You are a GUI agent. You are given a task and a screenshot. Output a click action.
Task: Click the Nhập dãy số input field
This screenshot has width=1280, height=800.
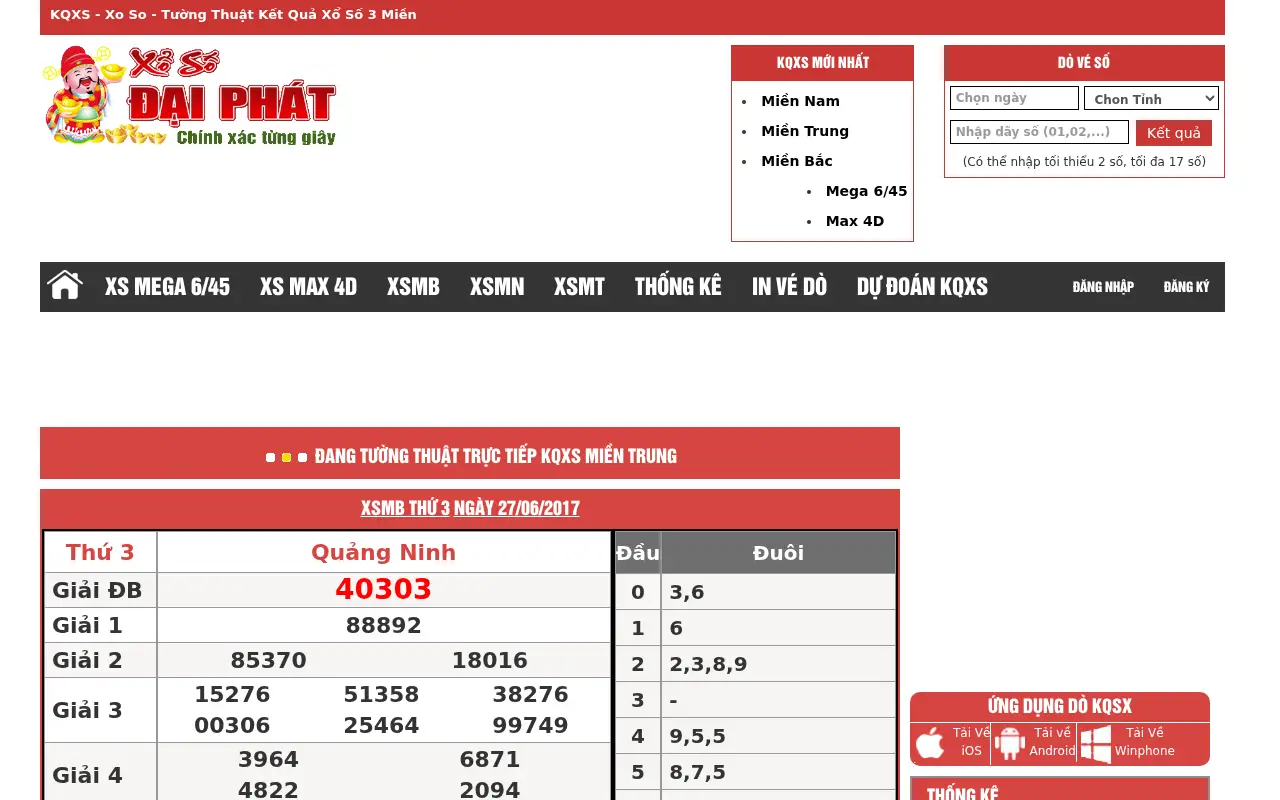point(1039,132)
